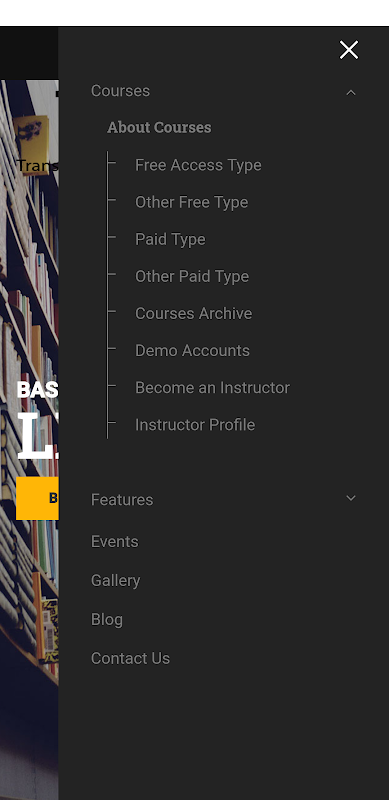Go to Events page
This screenshot has height=800, width=389.
[114, 541]
